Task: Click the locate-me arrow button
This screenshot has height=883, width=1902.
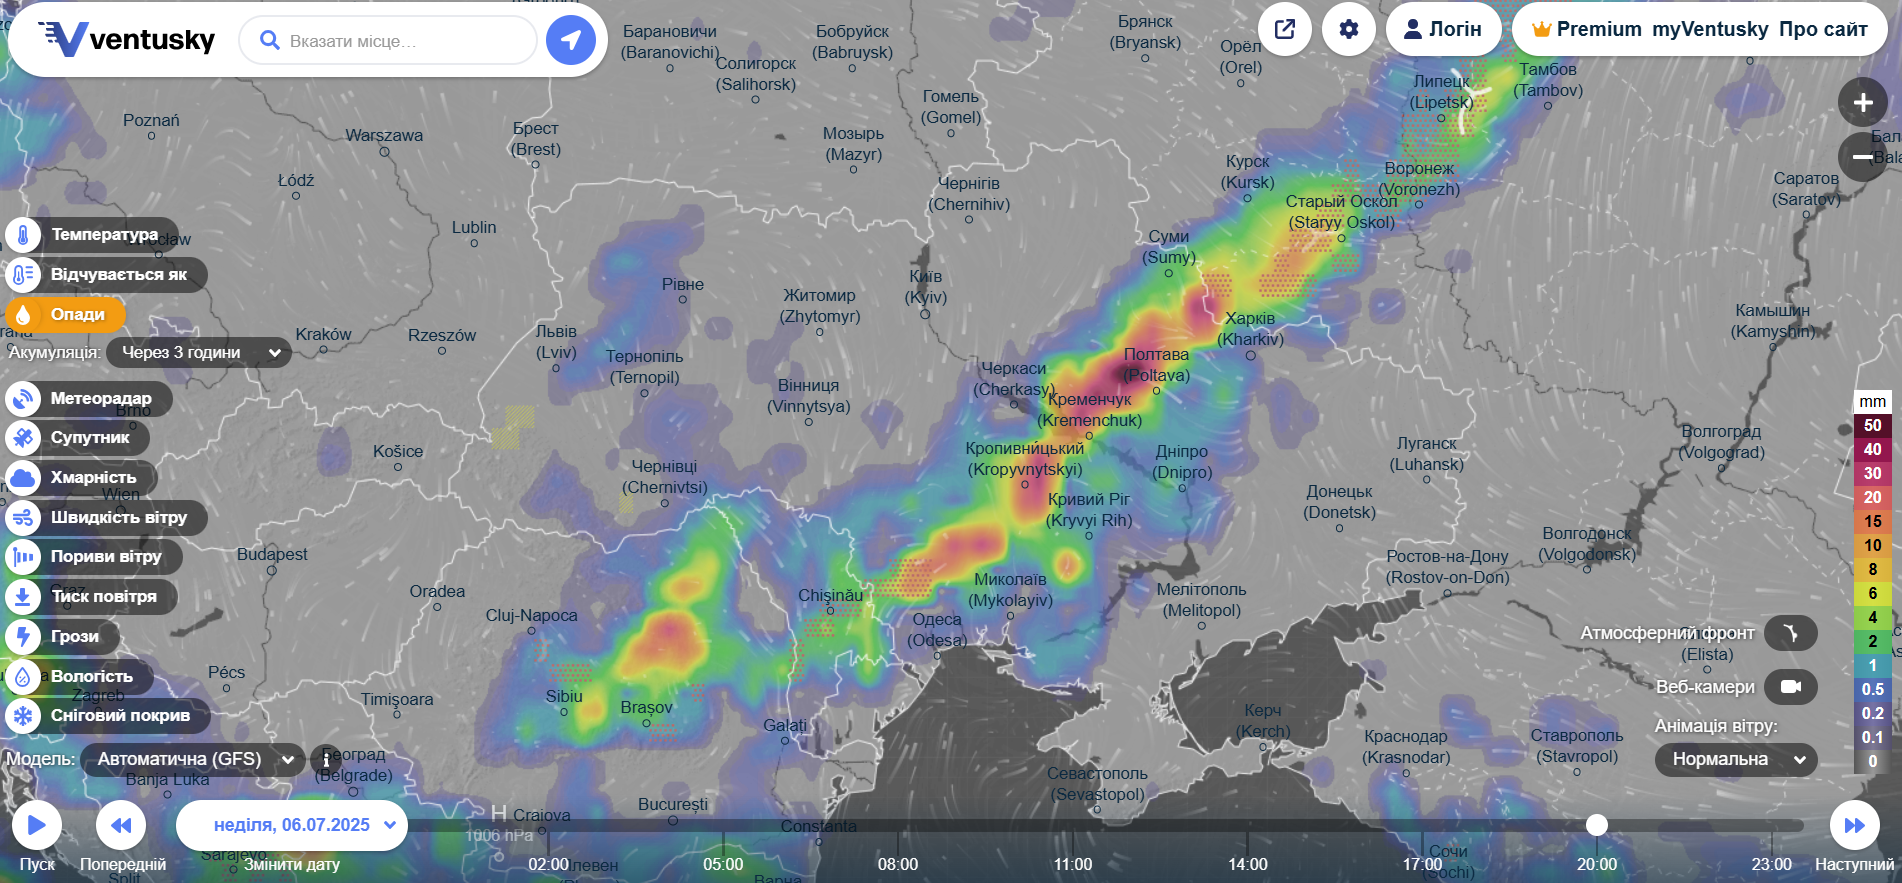Action: coord(571,41)
